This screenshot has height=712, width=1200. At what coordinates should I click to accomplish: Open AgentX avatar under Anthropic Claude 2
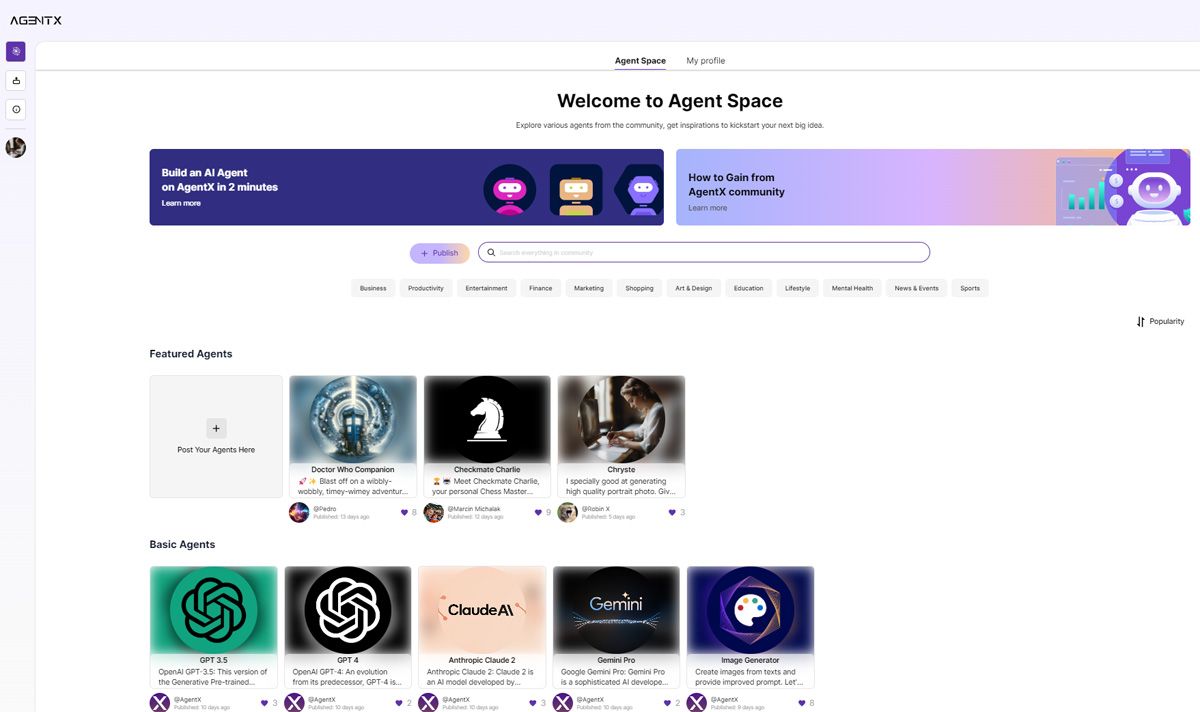click(428, 702)
